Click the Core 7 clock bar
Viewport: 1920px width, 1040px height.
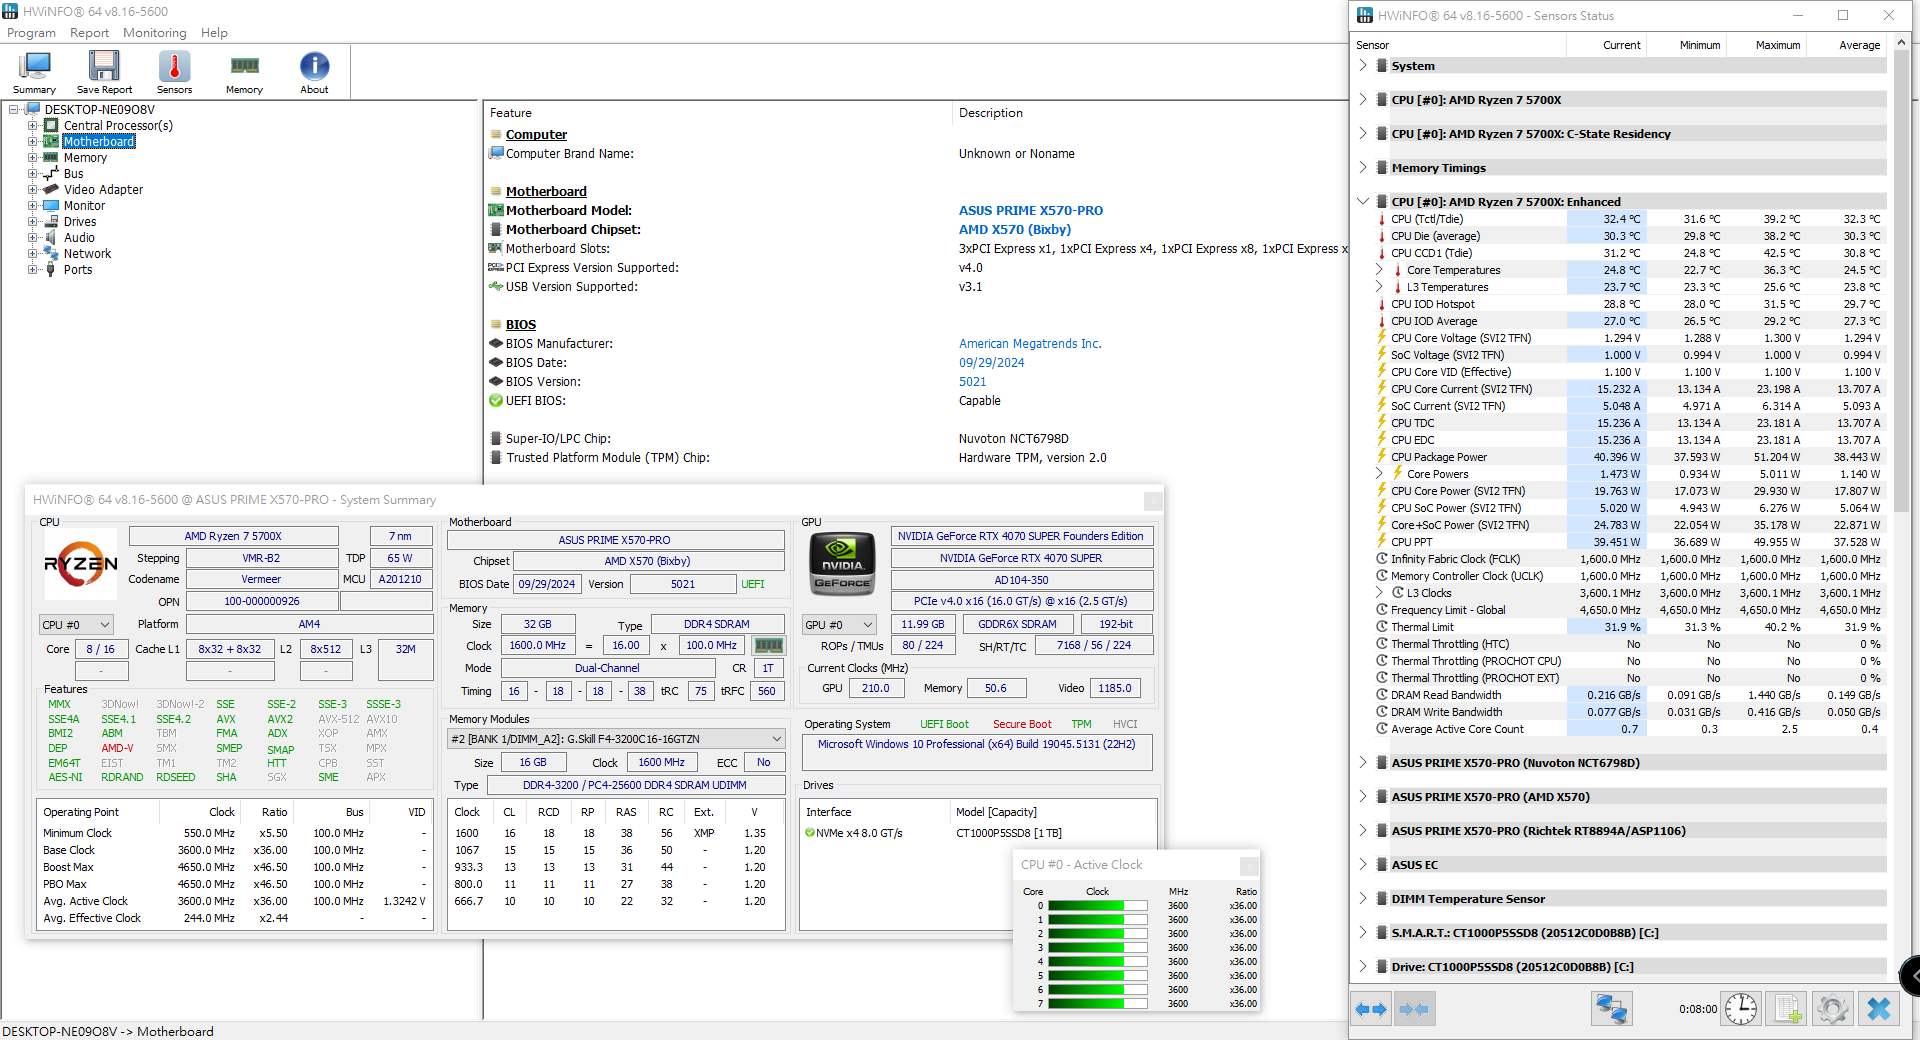[x=1097, y=1004]
